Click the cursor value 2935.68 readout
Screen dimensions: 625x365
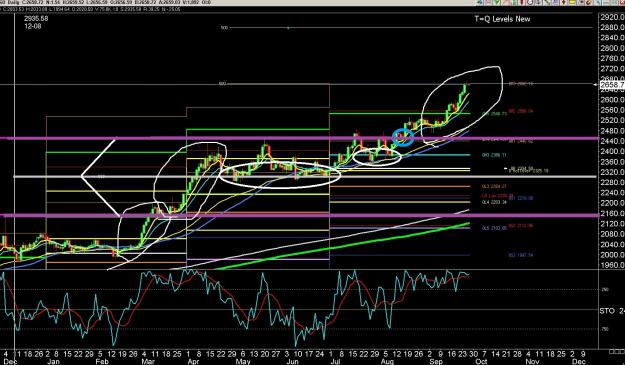coord(36,19)
